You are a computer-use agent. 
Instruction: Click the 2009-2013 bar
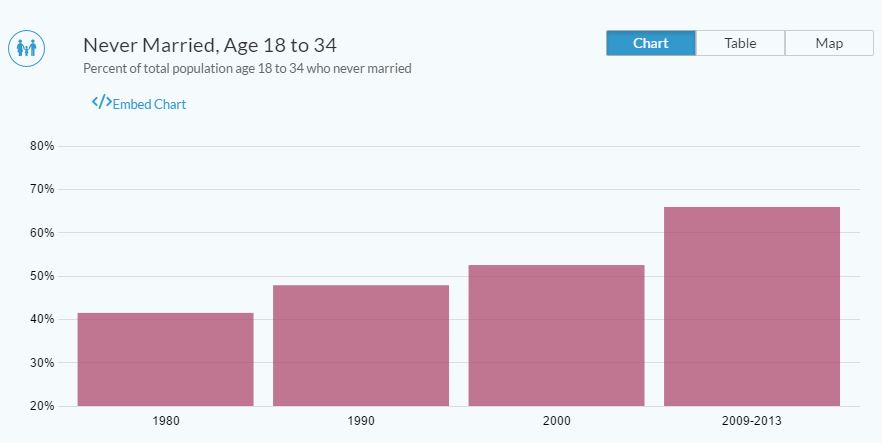pyautogui.click(x=752, y=306)
